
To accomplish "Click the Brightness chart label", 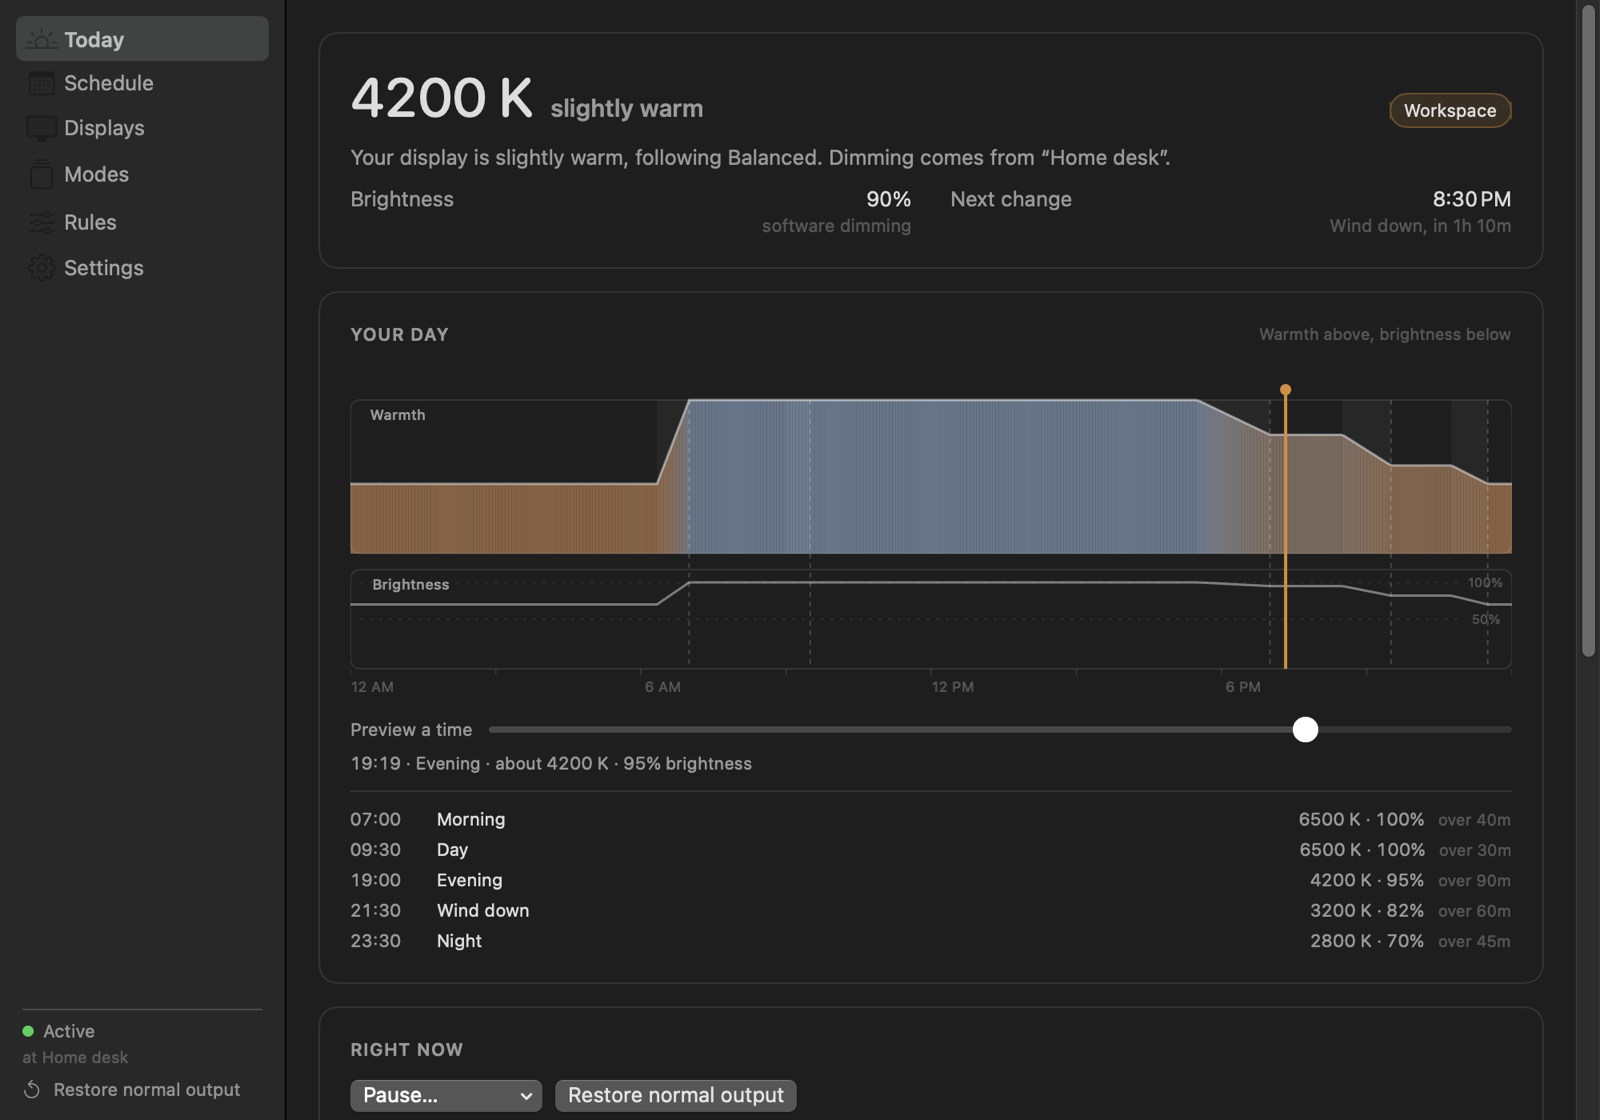I will coord(410,585).
